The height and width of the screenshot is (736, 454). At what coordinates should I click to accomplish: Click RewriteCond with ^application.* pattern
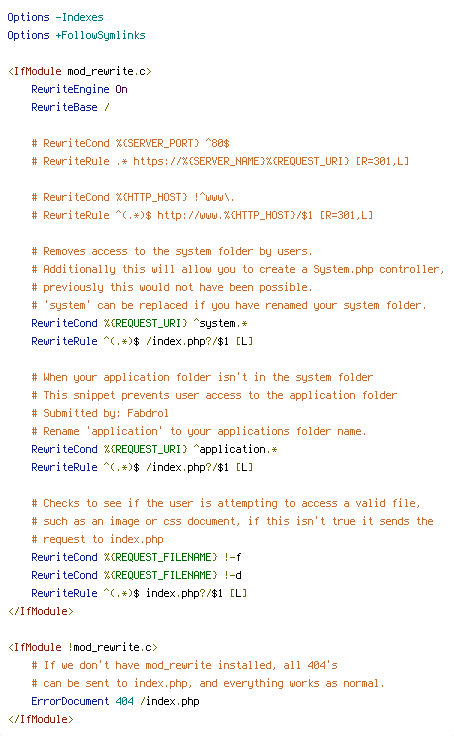(154, 449)
